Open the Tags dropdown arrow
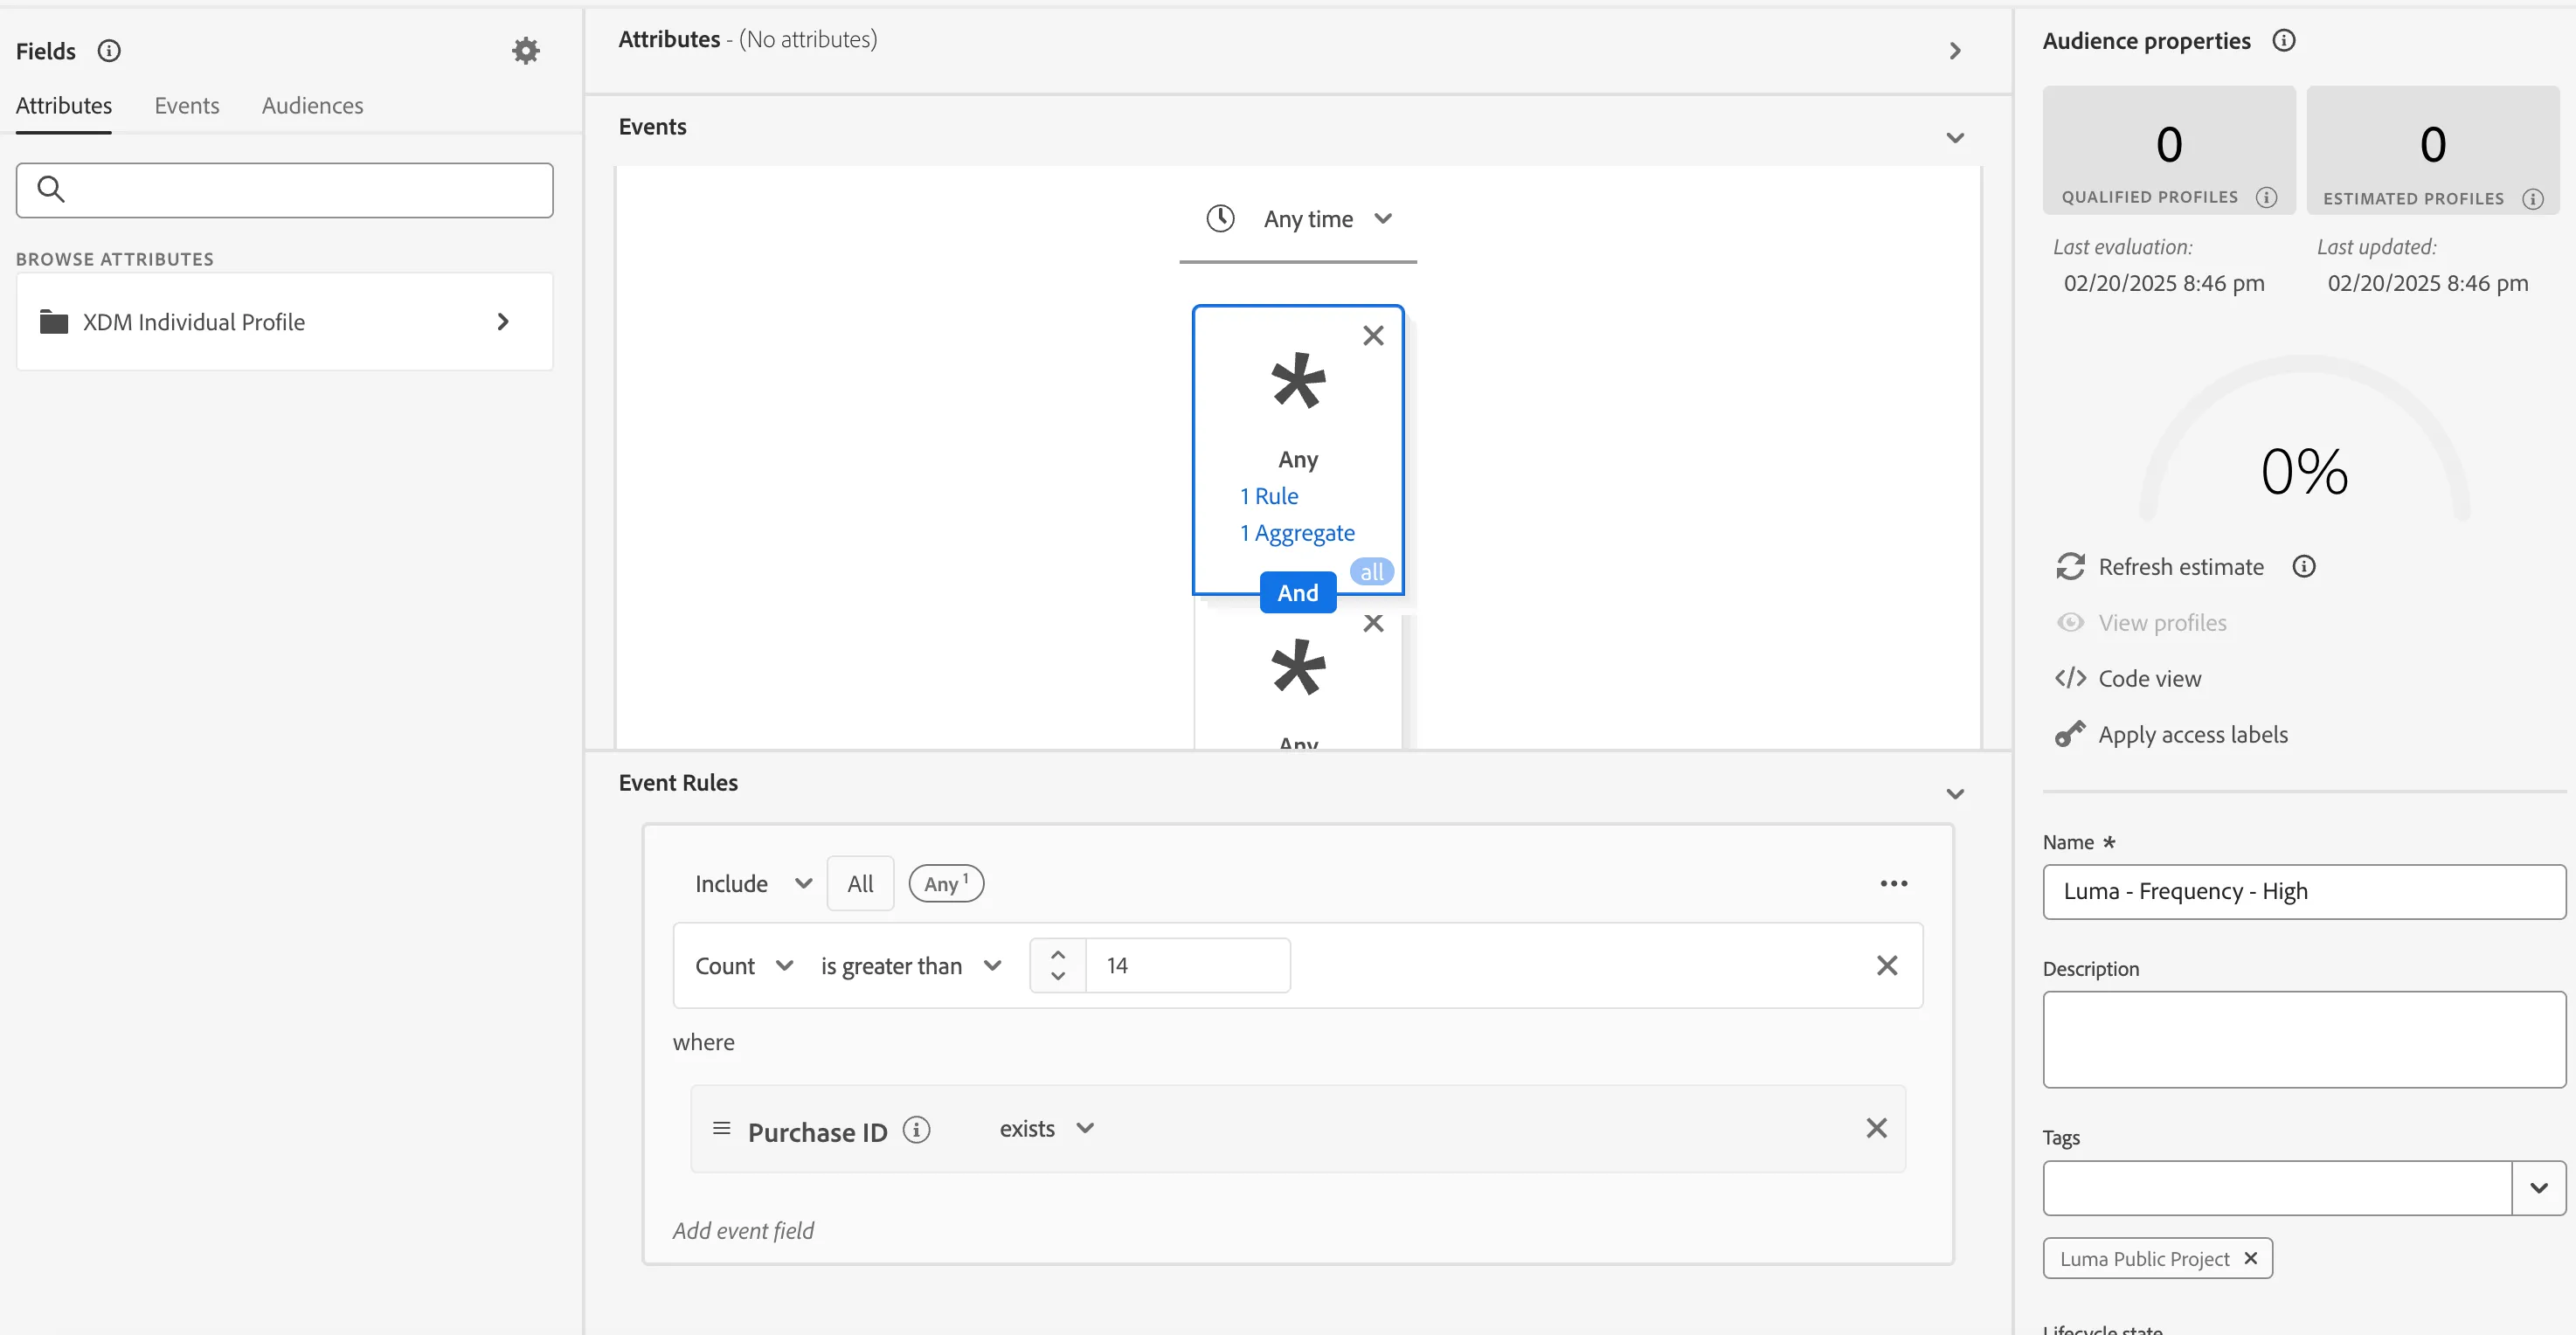Image resolution: width=2576 pixels, height=1335 pixels. [2538, 1188]
